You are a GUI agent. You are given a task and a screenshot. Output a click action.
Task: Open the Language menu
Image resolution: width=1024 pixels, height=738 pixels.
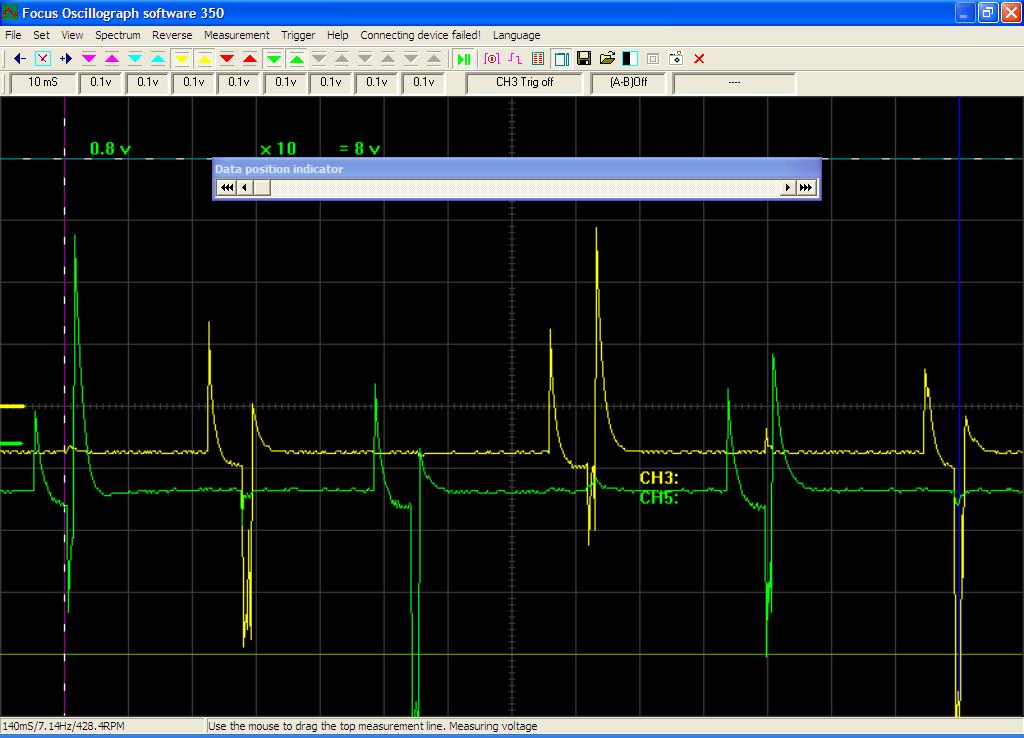[x=517, y=35]
